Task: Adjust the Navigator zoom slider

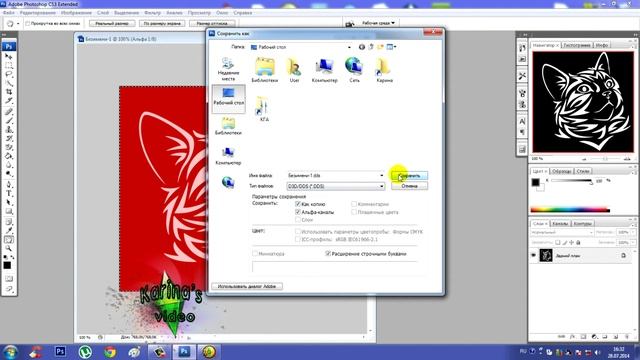Action: point(605,159)
